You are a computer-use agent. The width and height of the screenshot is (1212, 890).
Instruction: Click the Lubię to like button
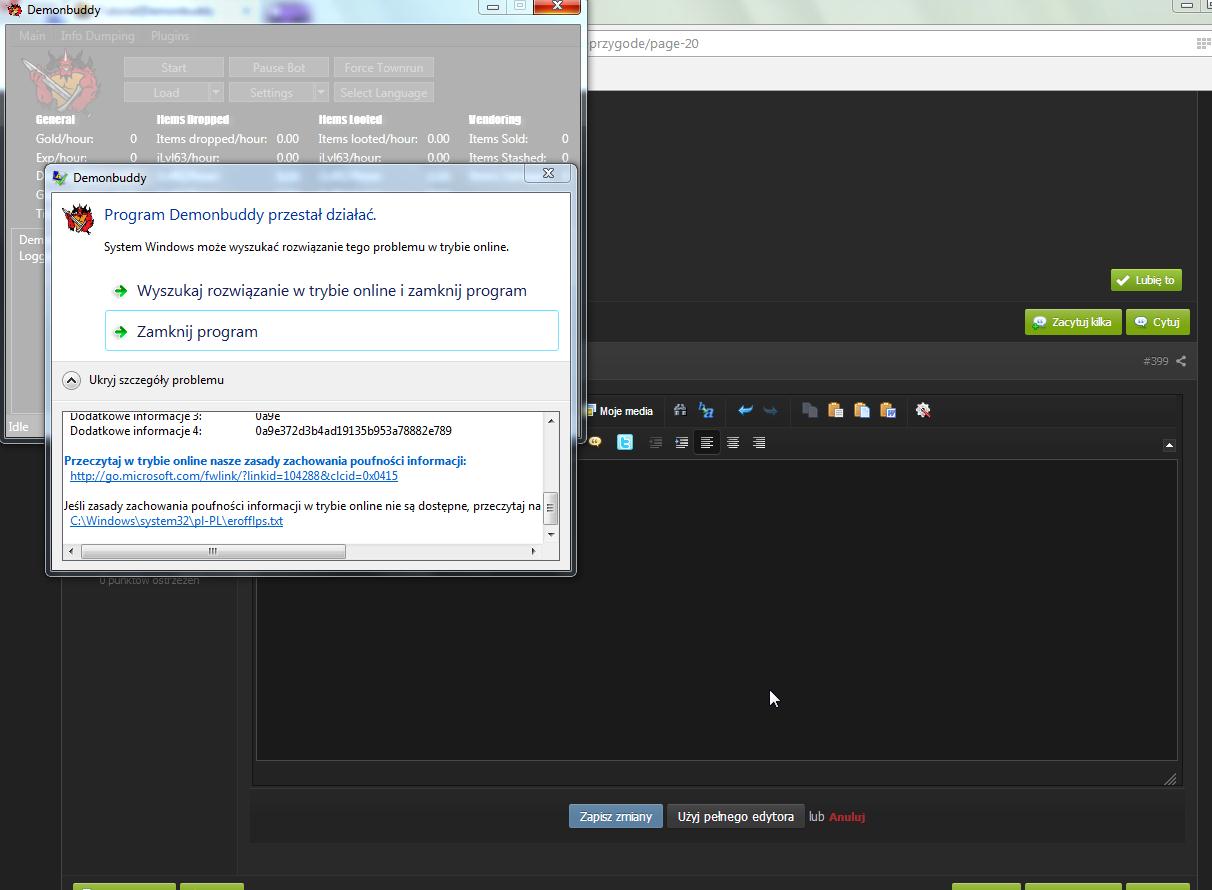[1146, 280]
